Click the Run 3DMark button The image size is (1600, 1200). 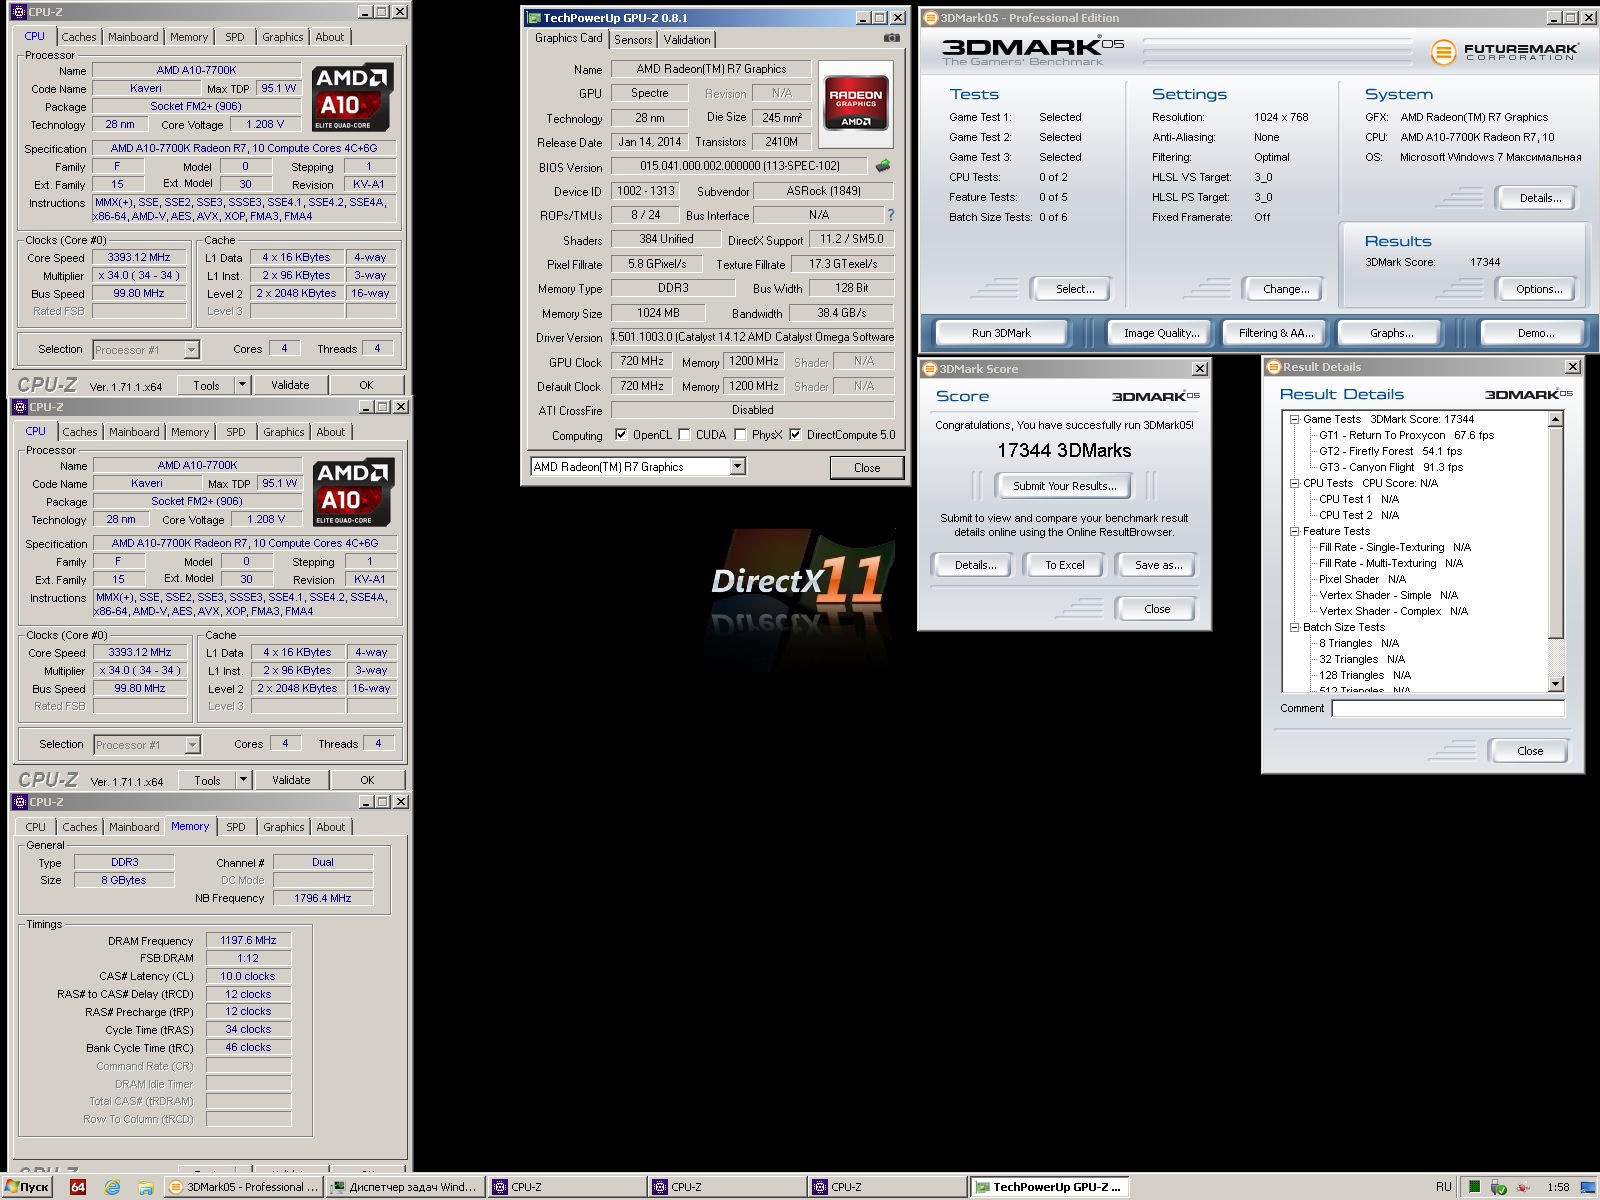[x=1001, y=333]
